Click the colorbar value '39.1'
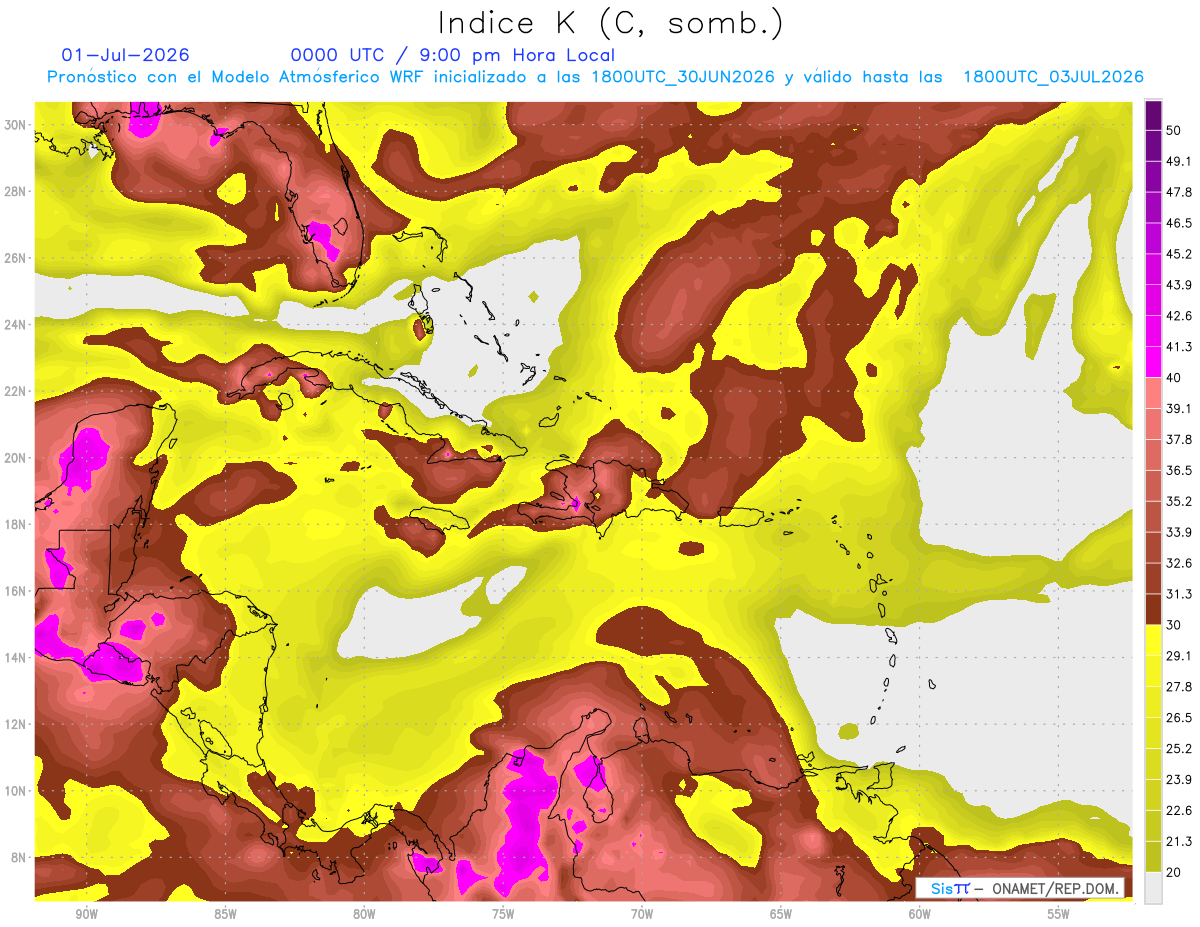 (1179, 408)
